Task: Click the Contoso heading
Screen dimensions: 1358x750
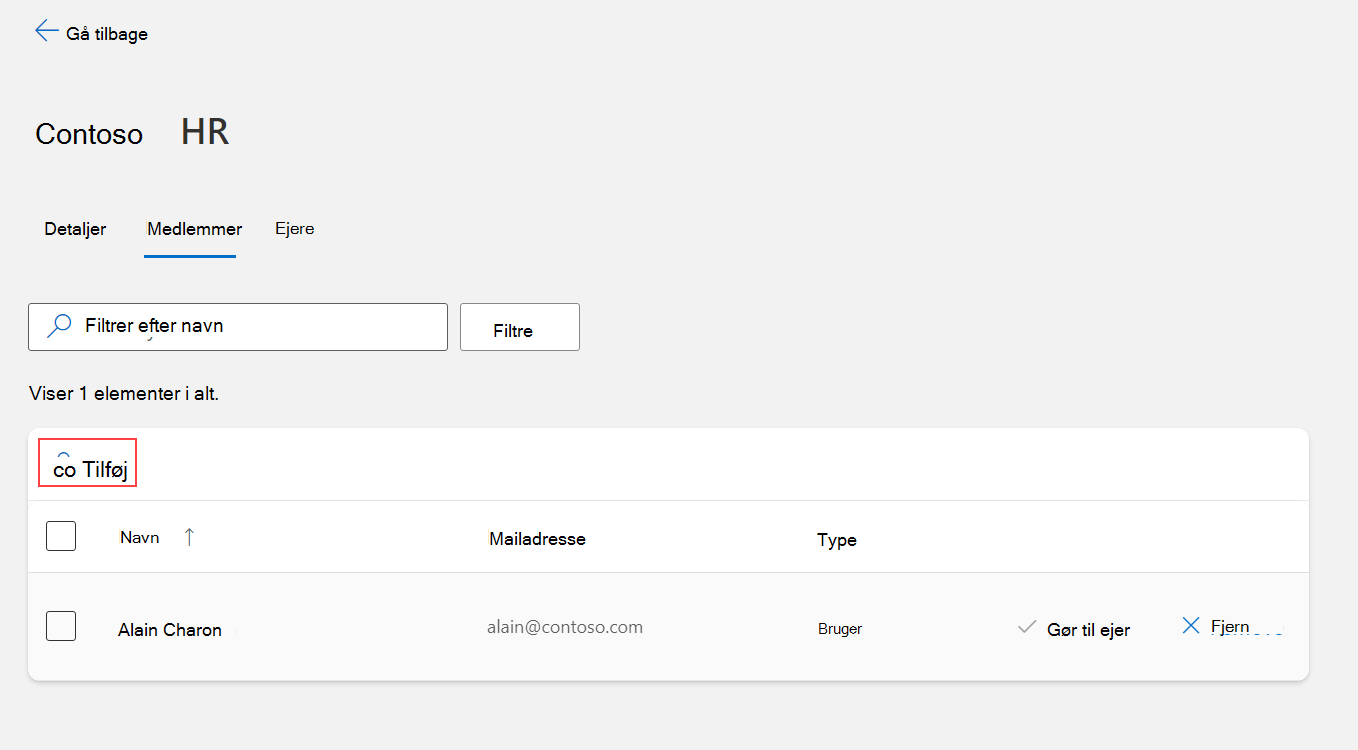Action: click(89, 134)
